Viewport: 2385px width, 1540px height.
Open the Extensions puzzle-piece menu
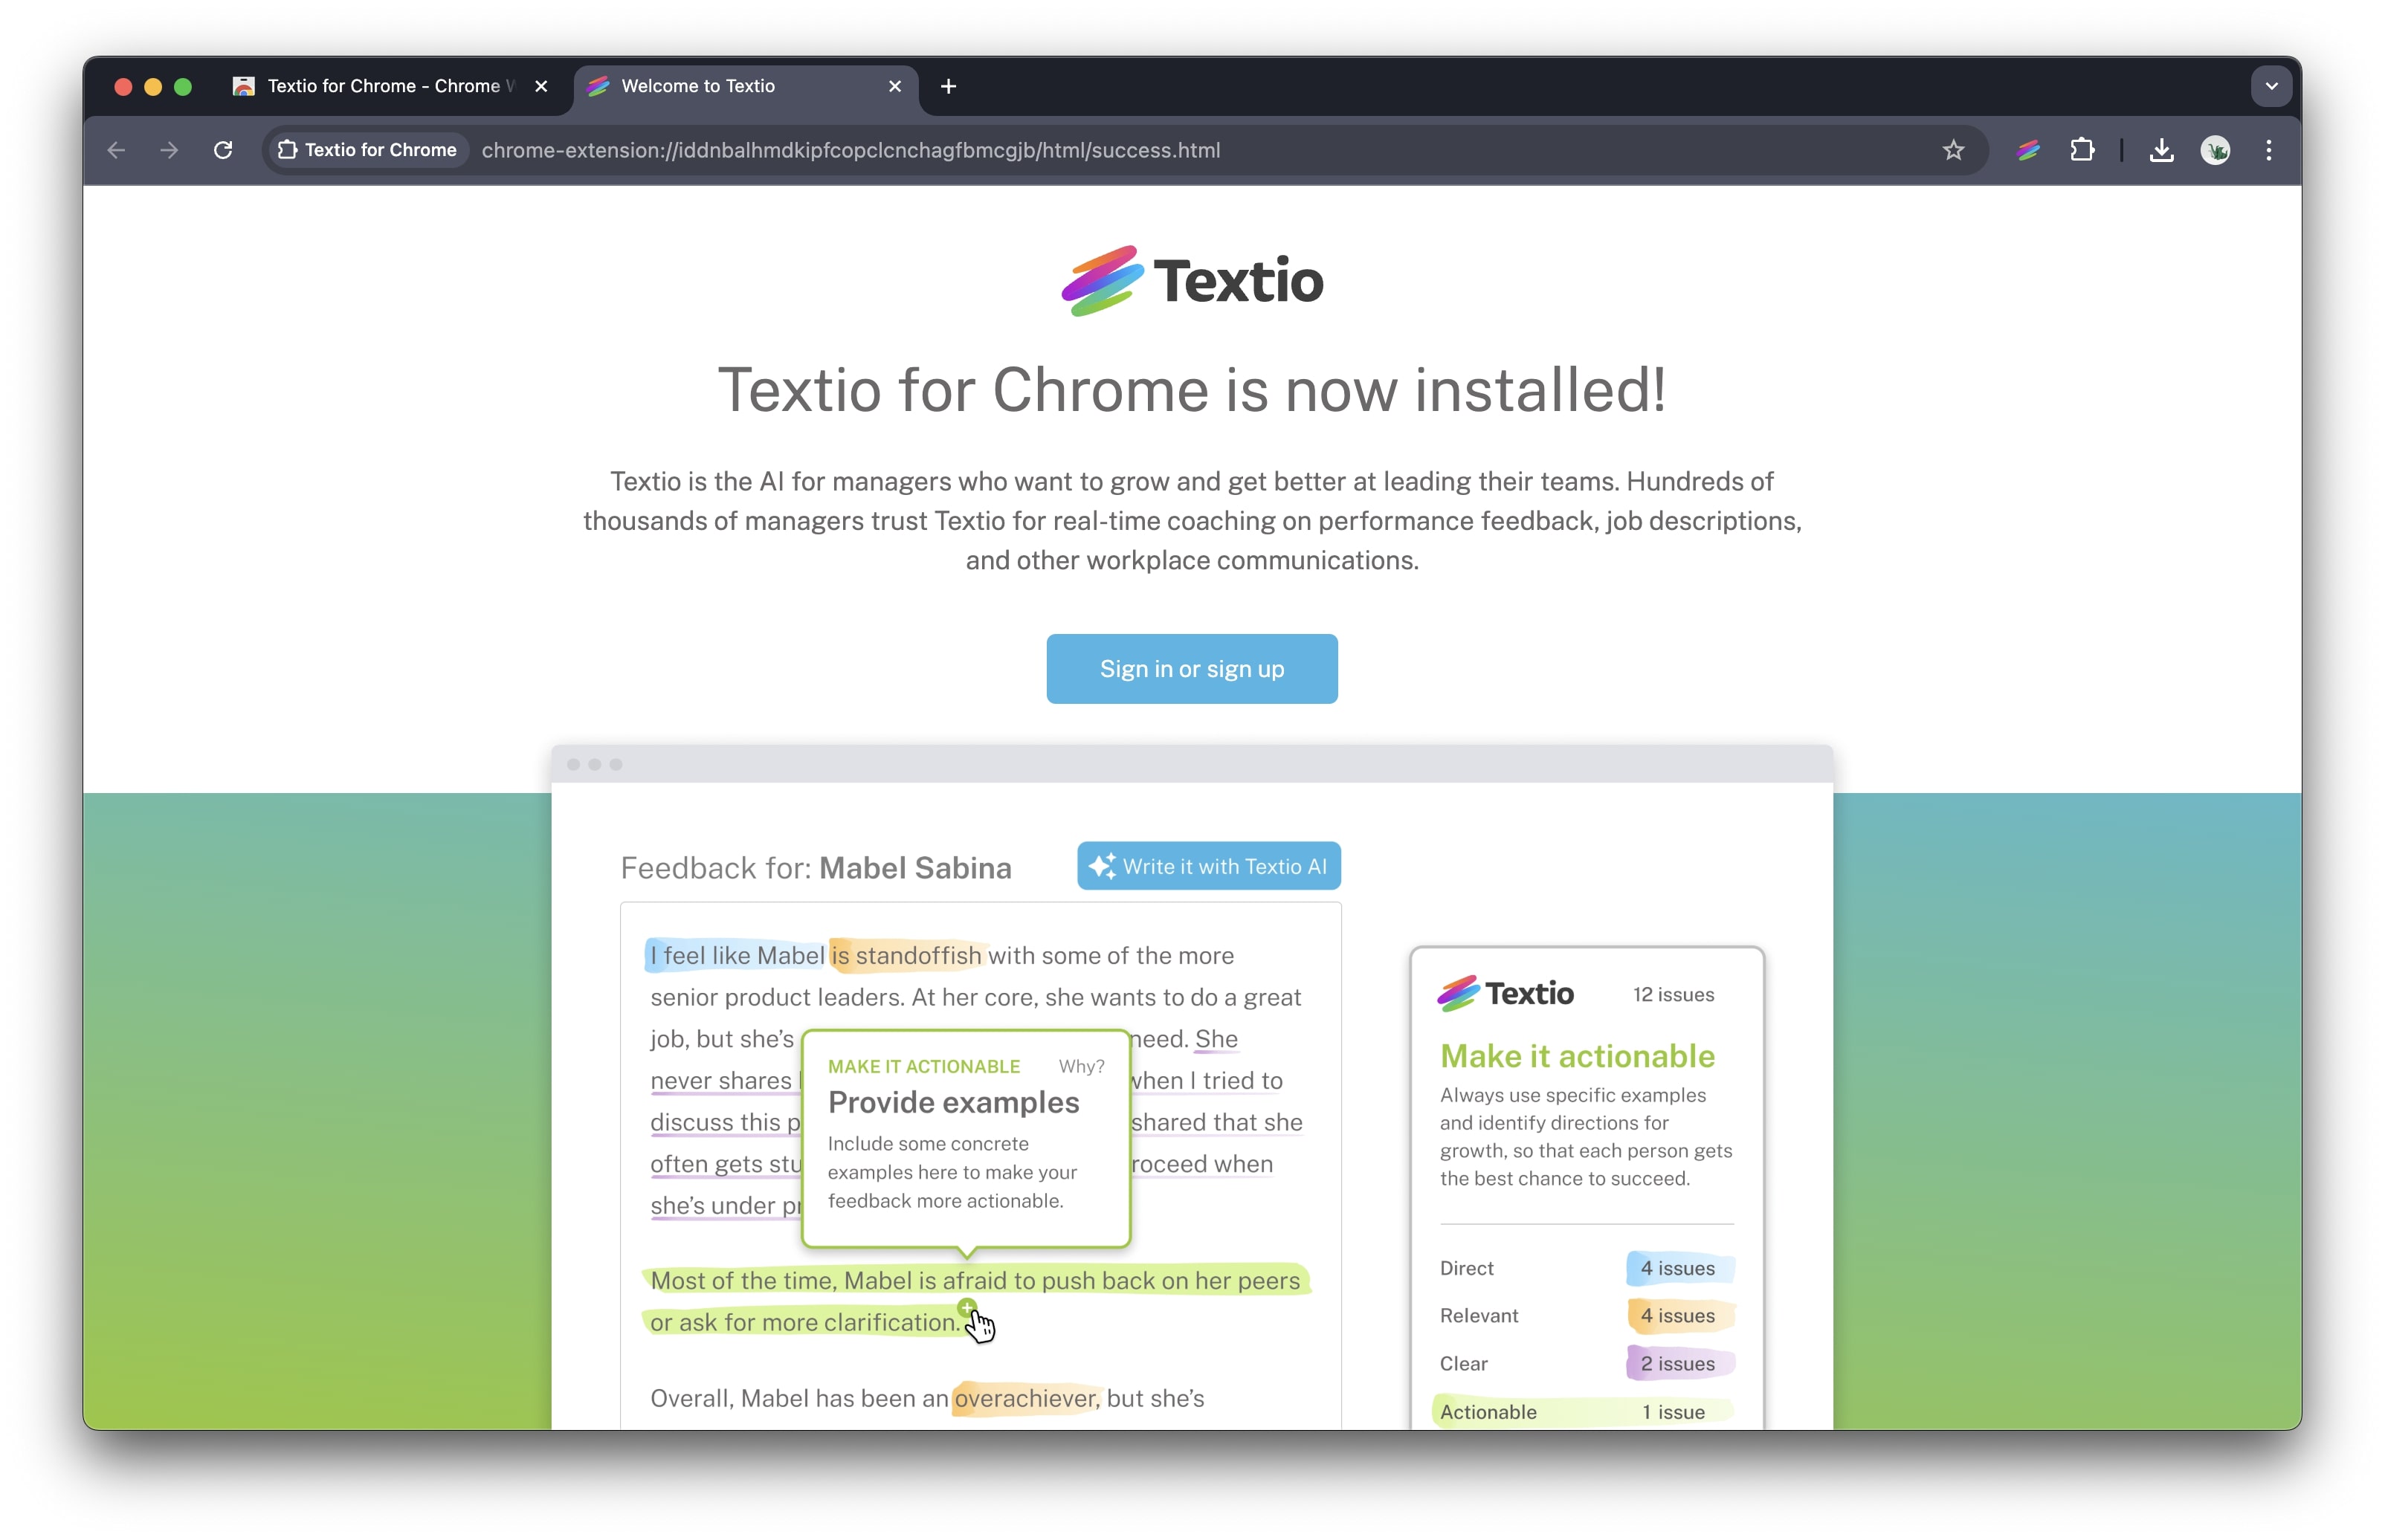click(2082, 150)
